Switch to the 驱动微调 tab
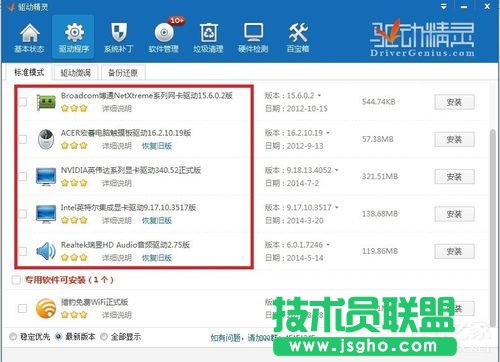The width and height of the screenshot is (500, 362). pos(76,73)
